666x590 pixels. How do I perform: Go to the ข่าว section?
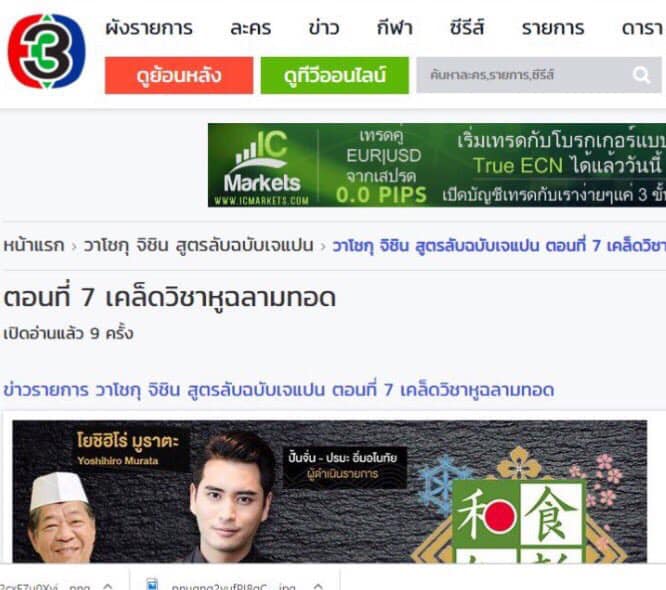(324, 28)
